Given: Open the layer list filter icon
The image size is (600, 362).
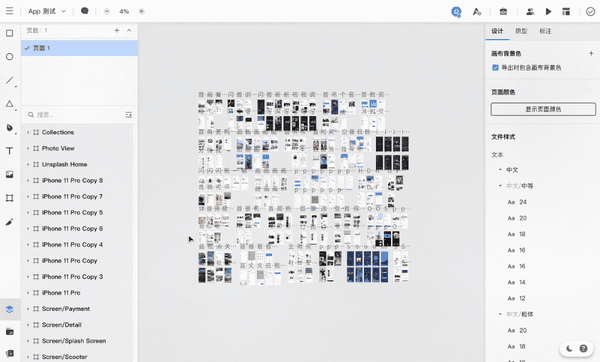Looking at the screenshot, I should (129, 115).
